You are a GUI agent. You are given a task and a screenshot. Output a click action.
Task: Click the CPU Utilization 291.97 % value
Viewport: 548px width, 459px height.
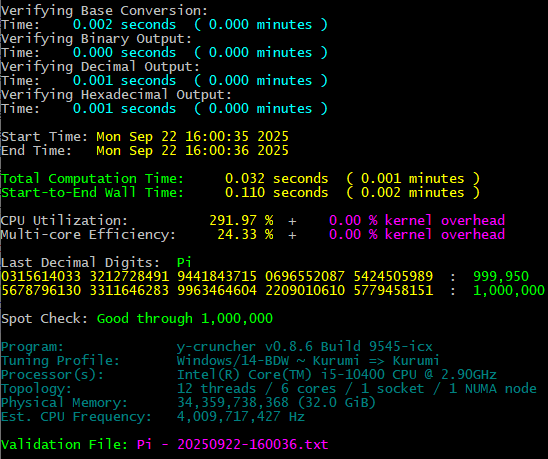pyautogui.click(x=241, y=221)
